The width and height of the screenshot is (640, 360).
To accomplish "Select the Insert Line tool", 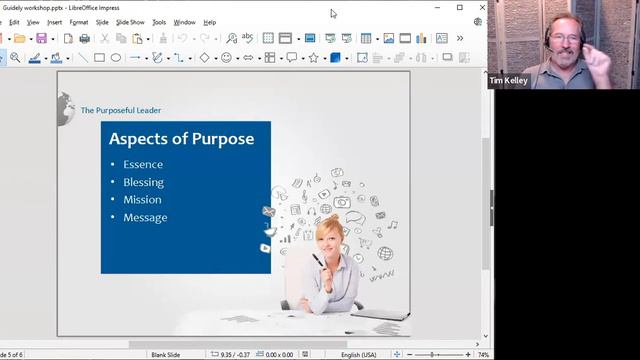I will [83, 58].
